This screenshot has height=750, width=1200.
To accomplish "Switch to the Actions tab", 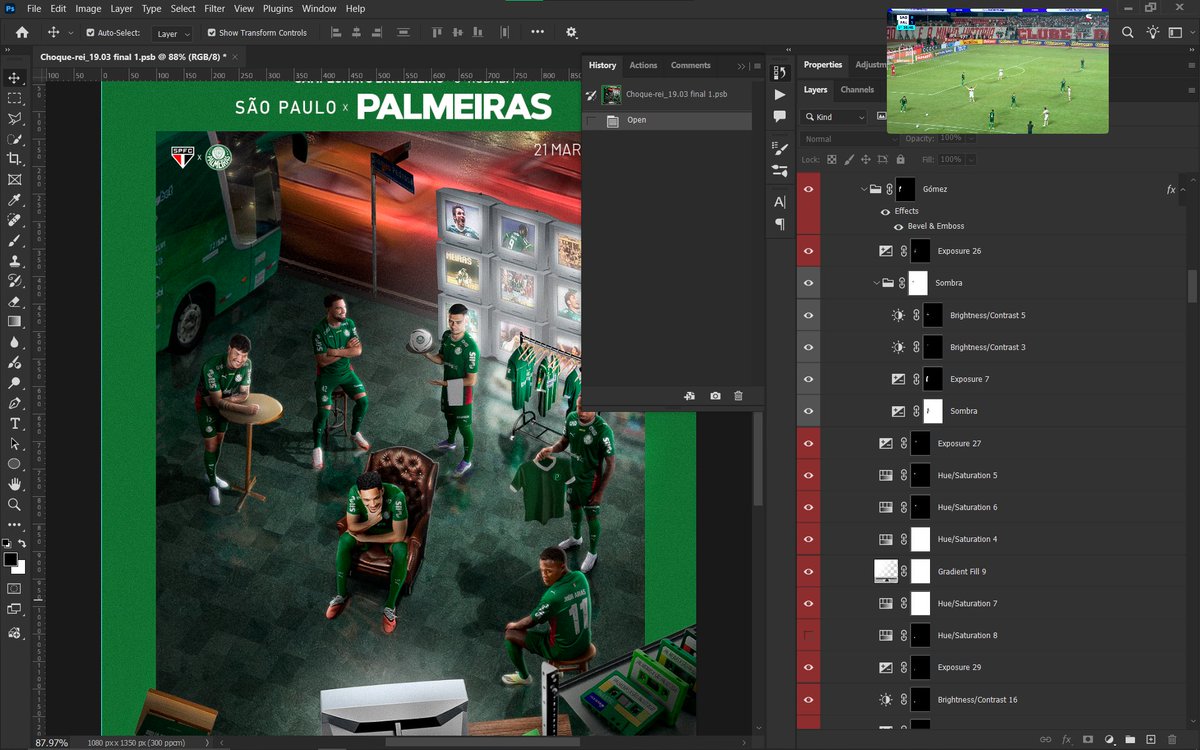I will tap(643, 65).
